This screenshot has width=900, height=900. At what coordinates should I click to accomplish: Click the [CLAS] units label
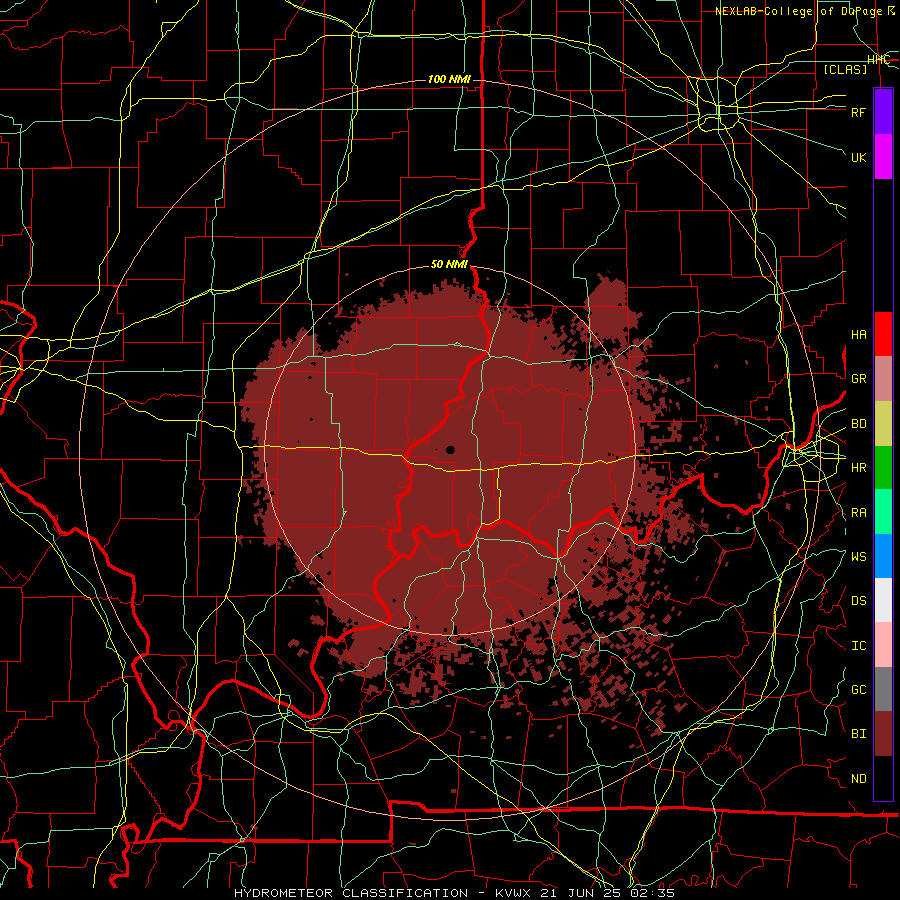[x=845, y=69]
